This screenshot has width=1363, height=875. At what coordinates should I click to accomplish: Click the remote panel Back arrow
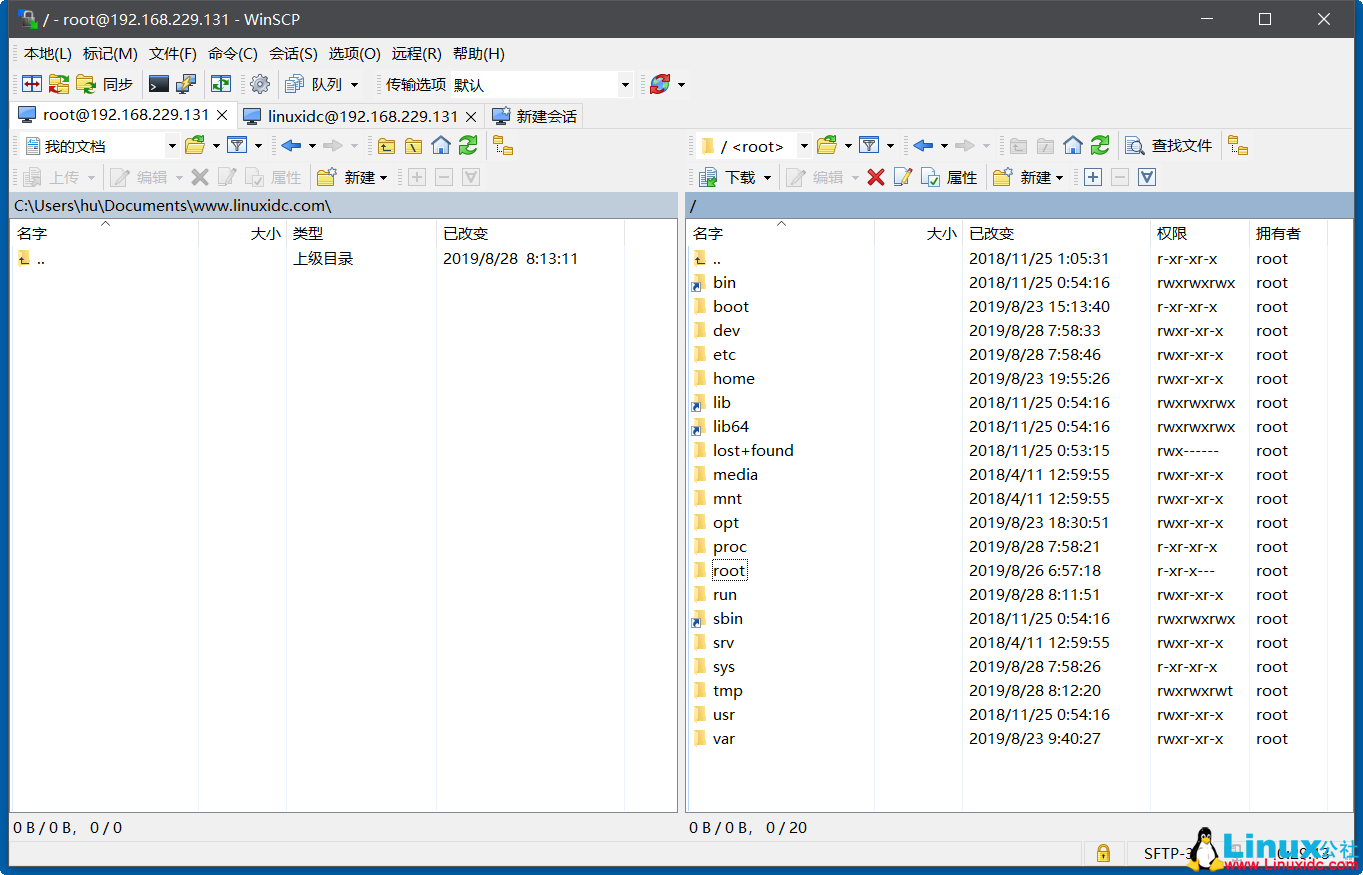point(923,145)
